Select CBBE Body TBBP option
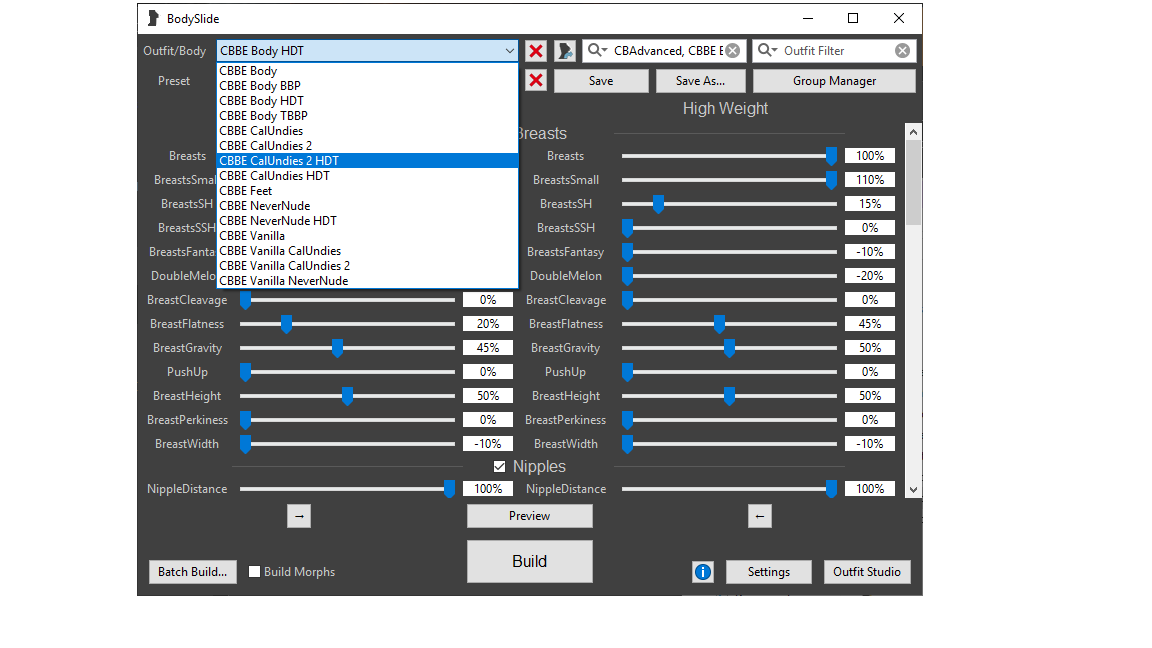Screen dimensions: 1152x648 (367, 116)
